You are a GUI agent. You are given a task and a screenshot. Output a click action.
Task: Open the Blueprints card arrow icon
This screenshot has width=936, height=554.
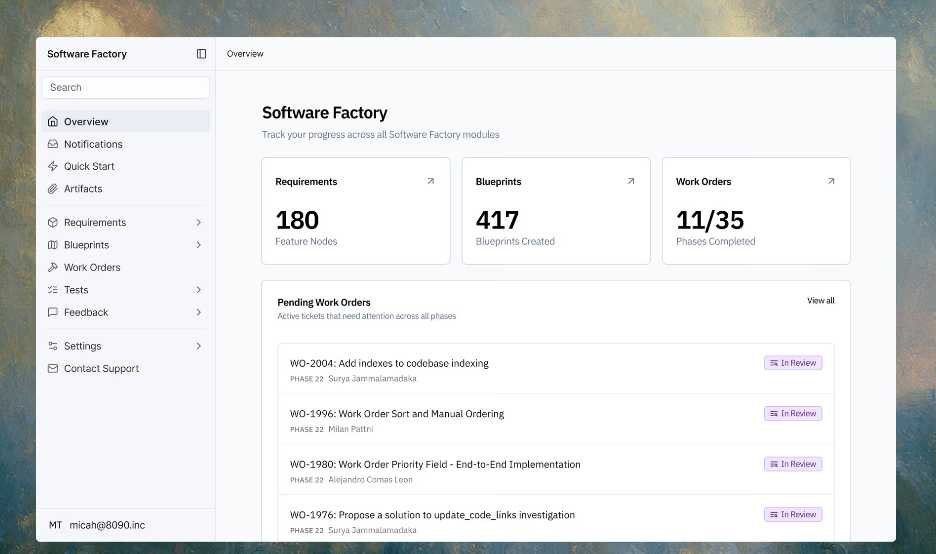631,181
